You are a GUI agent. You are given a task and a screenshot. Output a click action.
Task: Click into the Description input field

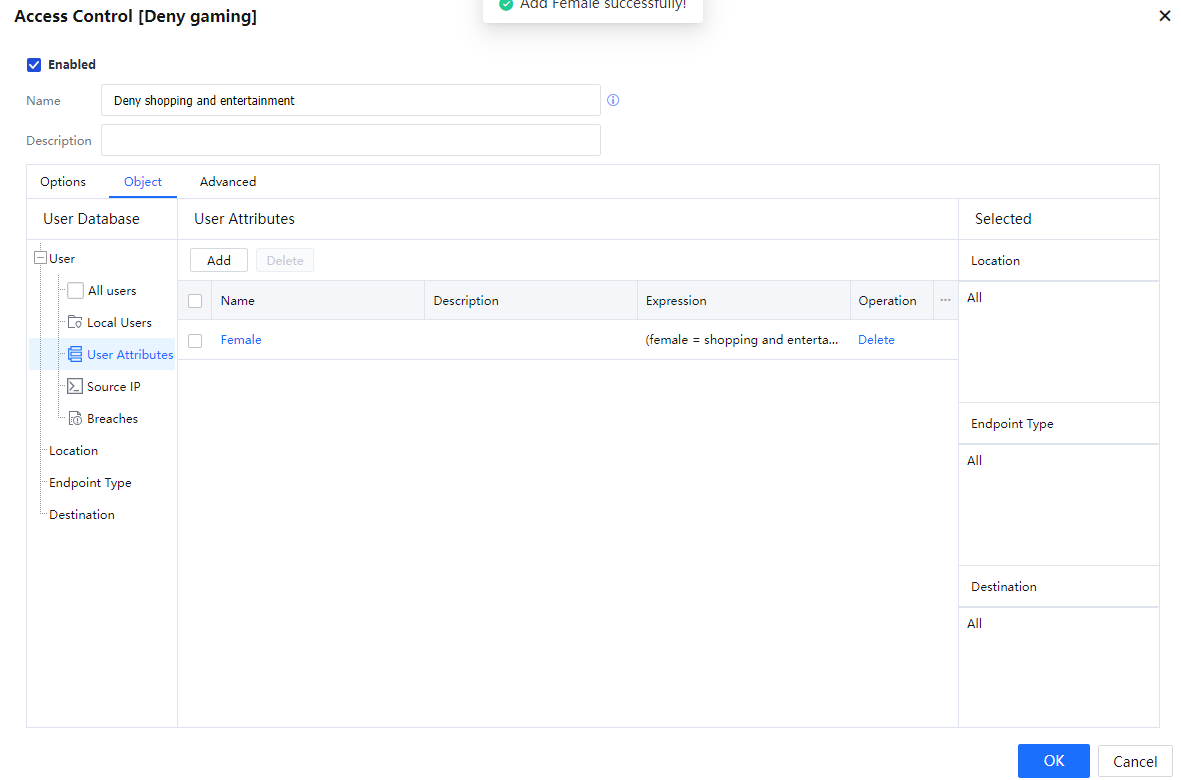pos(350,140)
